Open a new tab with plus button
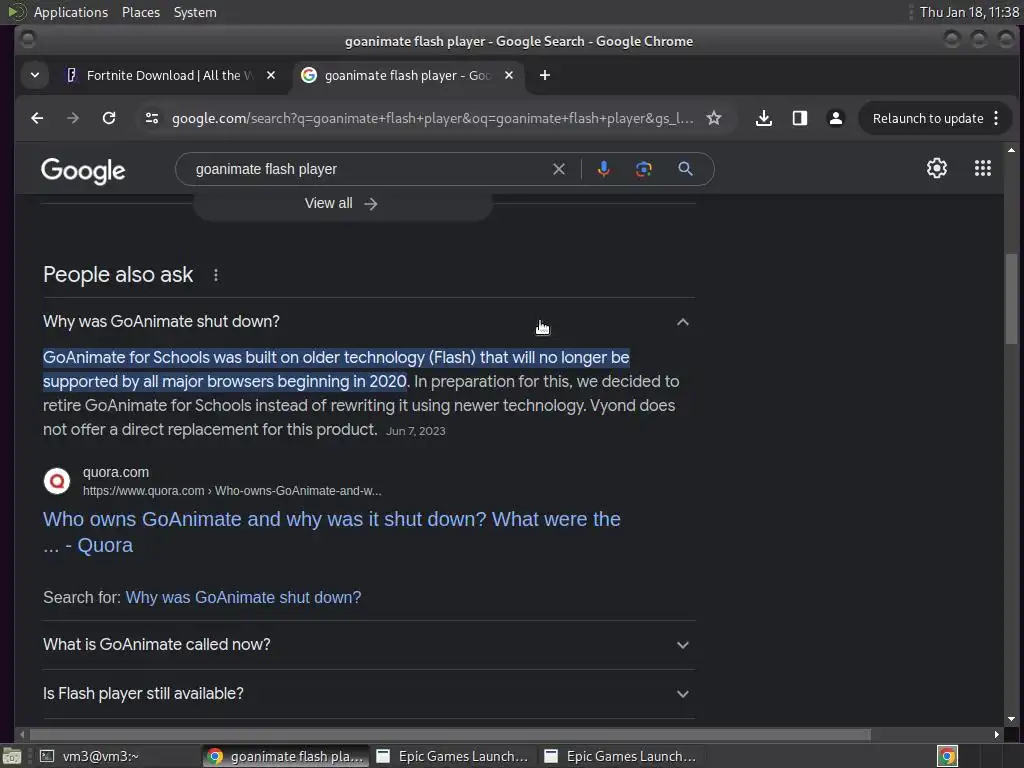This screenshot has height=768, width=1024. tap(545, 75)
